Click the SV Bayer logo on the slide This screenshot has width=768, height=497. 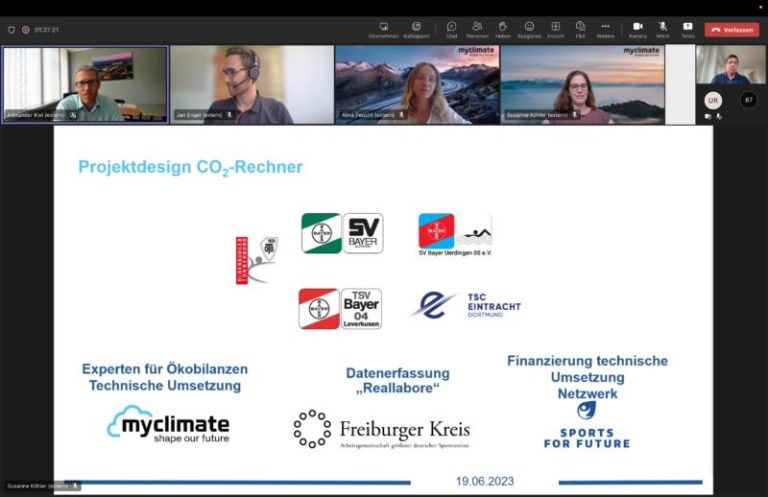click(342, 234)
